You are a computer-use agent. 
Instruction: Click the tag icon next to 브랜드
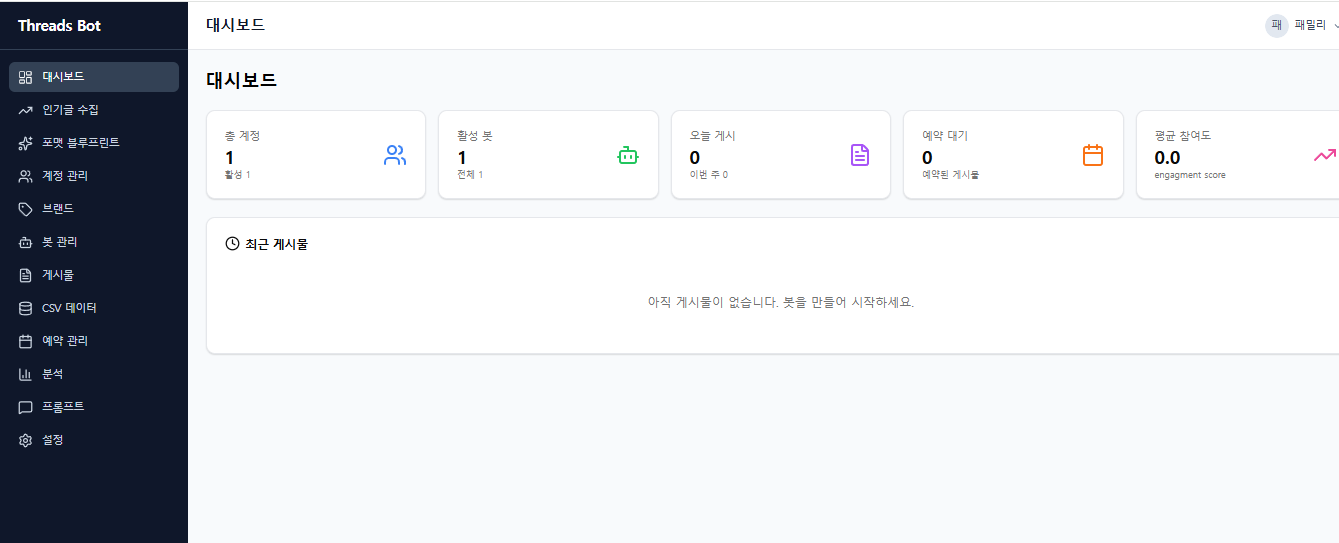[26, 209]
